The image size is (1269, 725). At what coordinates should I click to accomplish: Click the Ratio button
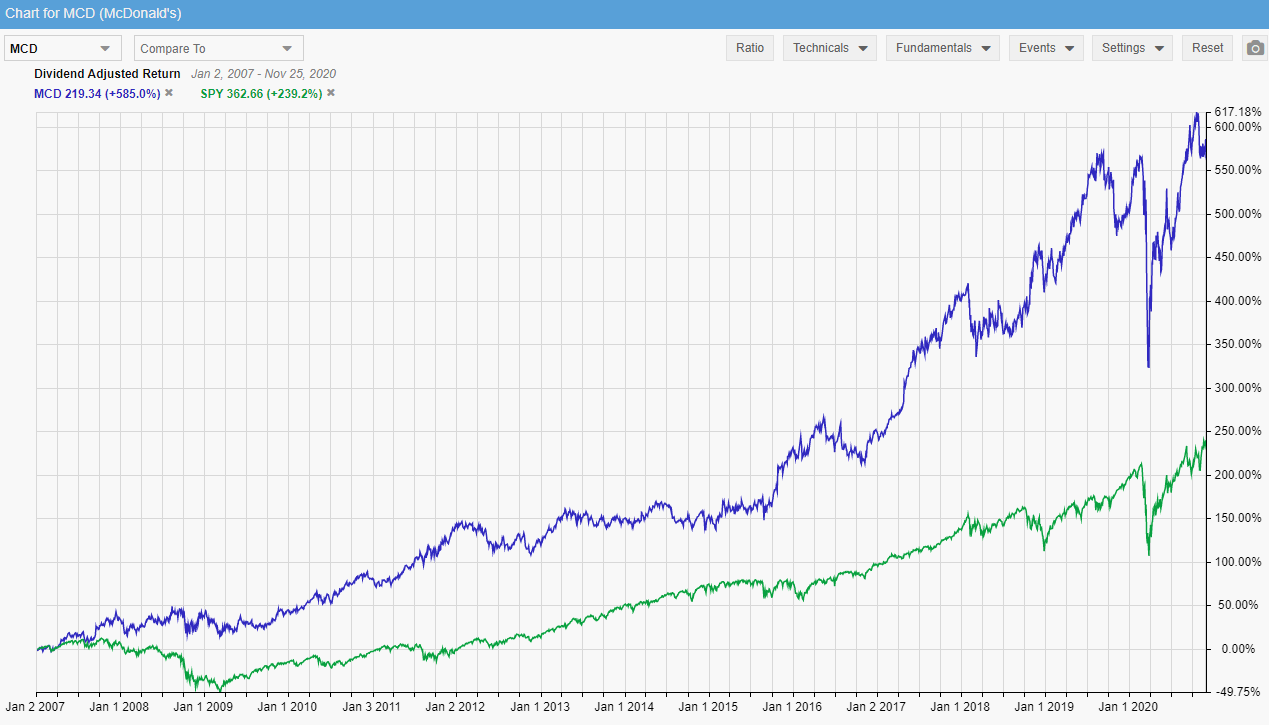pos(750,48)
